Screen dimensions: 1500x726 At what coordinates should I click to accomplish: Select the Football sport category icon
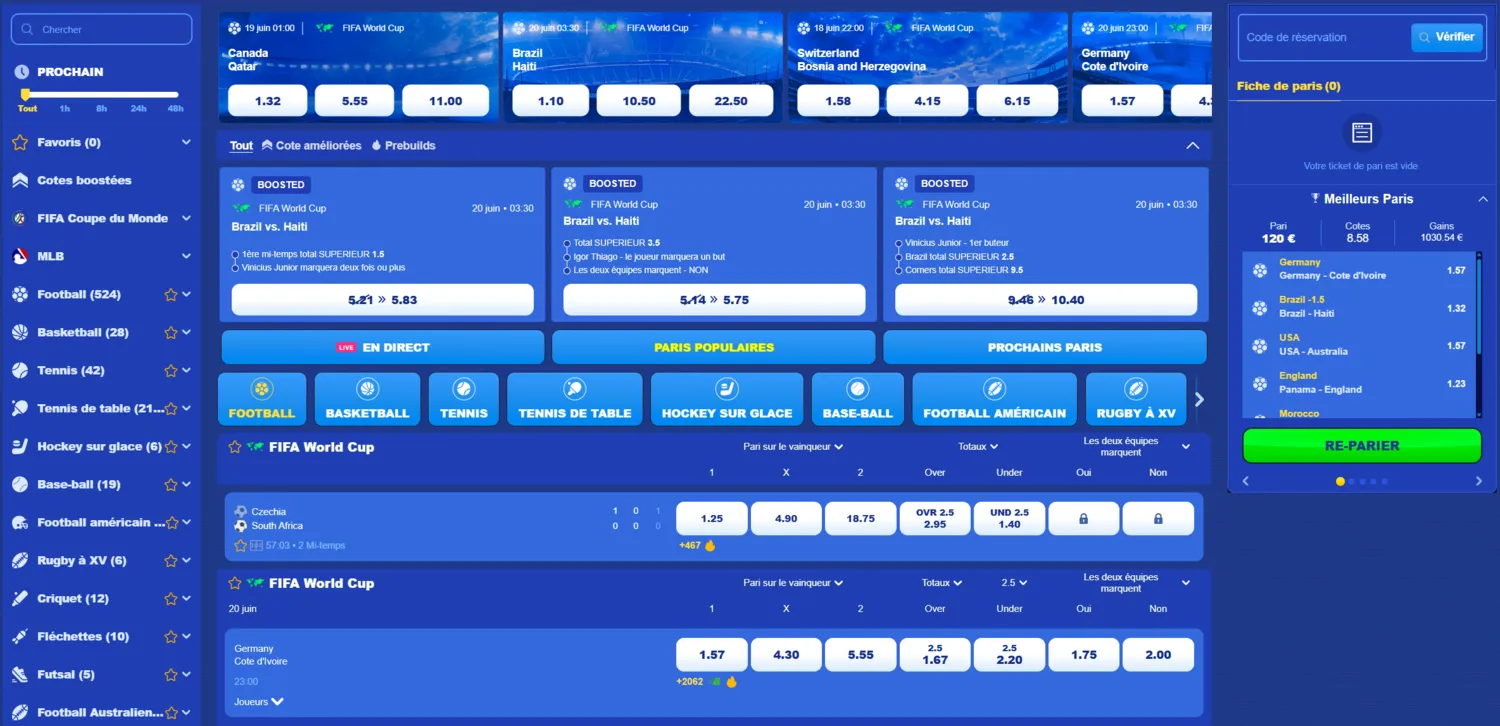pyautogui.click(x=262, y=388)
